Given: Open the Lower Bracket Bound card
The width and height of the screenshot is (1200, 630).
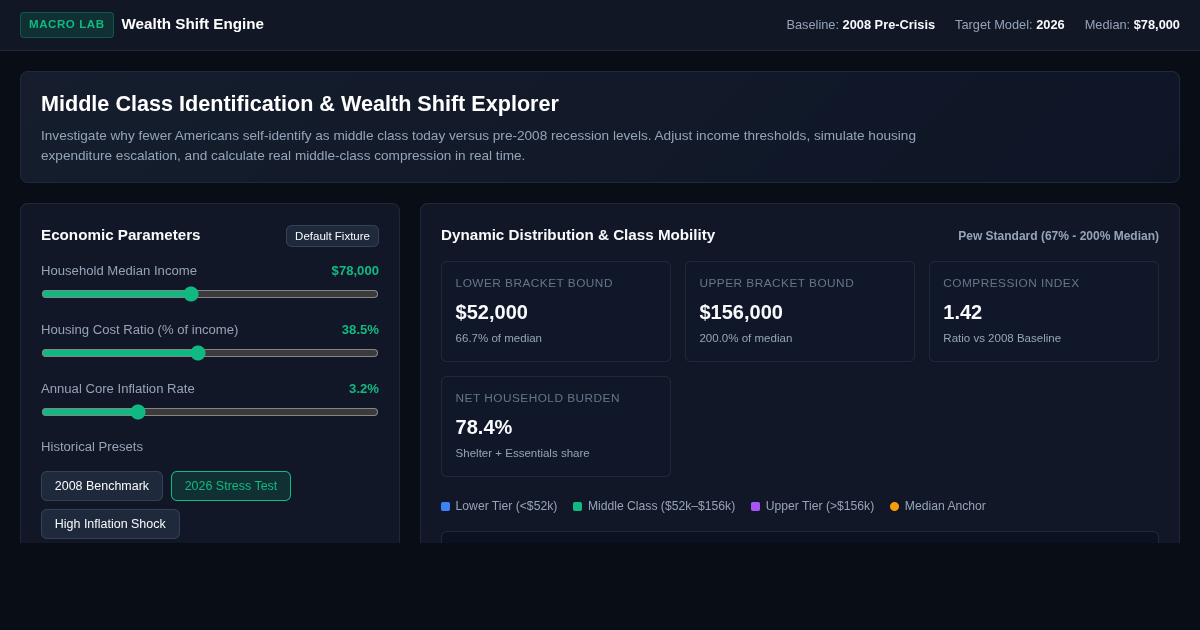Looking at the screenshot, I should [x=556, y=312].
